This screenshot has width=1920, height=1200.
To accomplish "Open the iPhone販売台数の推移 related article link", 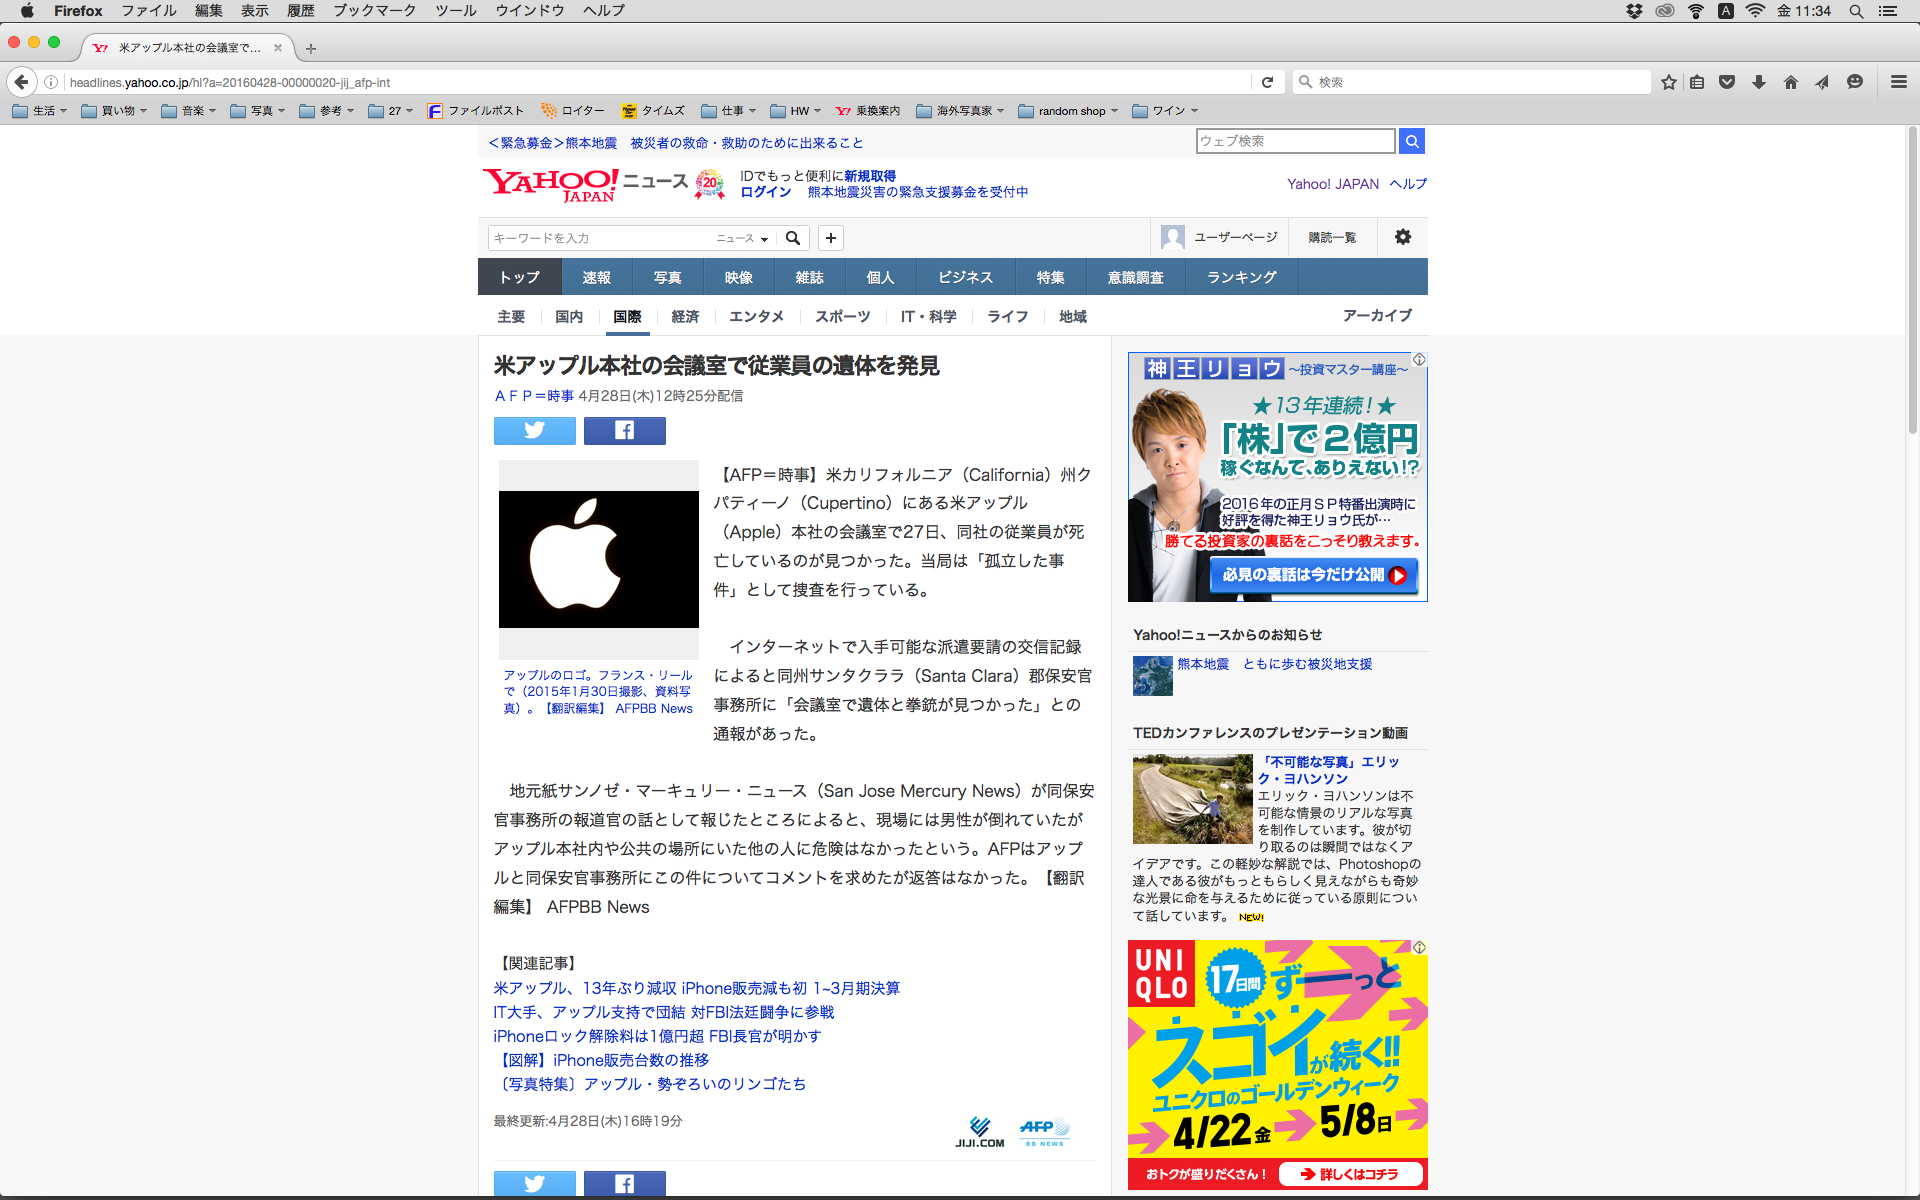I will [601, 1060].
